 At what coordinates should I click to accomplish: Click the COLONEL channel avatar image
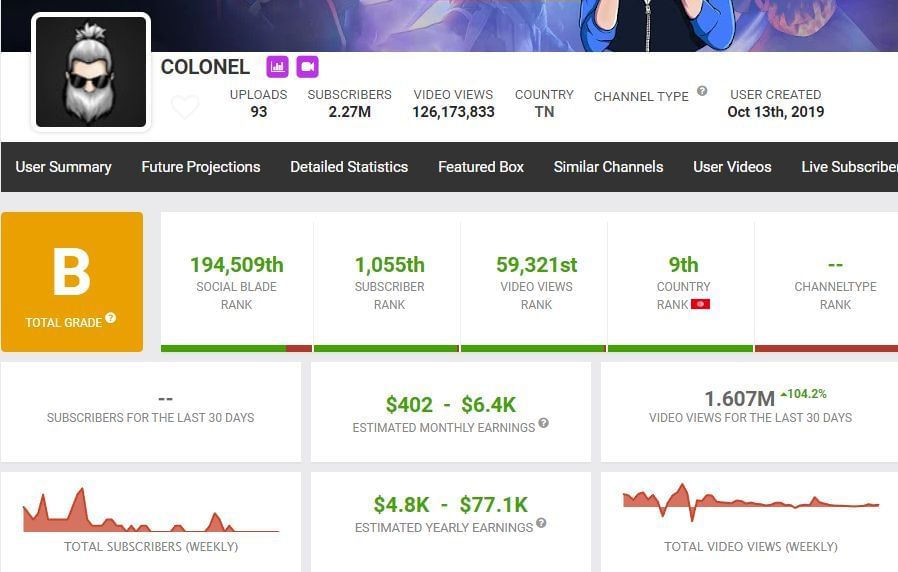coord(91,72)
